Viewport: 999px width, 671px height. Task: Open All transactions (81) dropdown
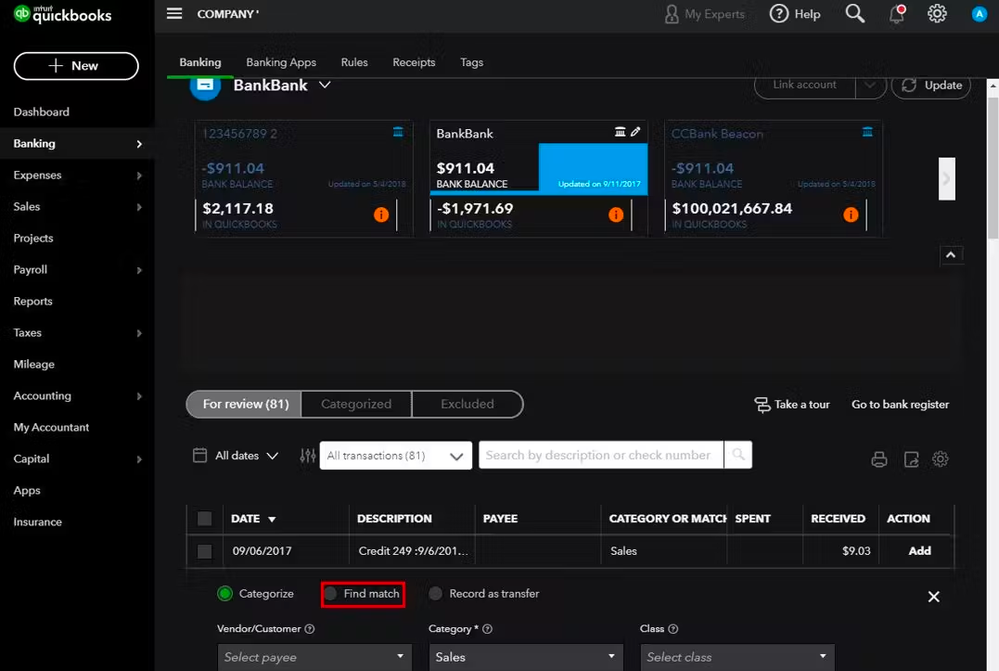[x=396, y=456]
